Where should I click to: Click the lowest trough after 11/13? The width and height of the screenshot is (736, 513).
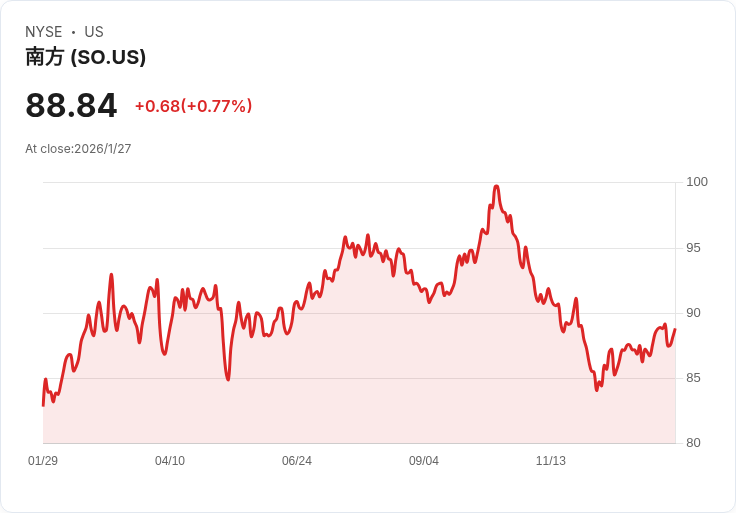pyautogui.click(x=597, y=389)
